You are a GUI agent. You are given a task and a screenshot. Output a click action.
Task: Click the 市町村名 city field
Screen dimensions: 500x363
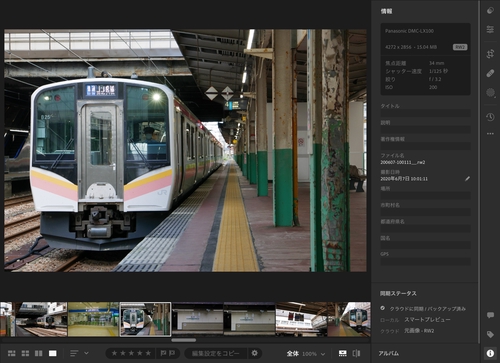426,212
